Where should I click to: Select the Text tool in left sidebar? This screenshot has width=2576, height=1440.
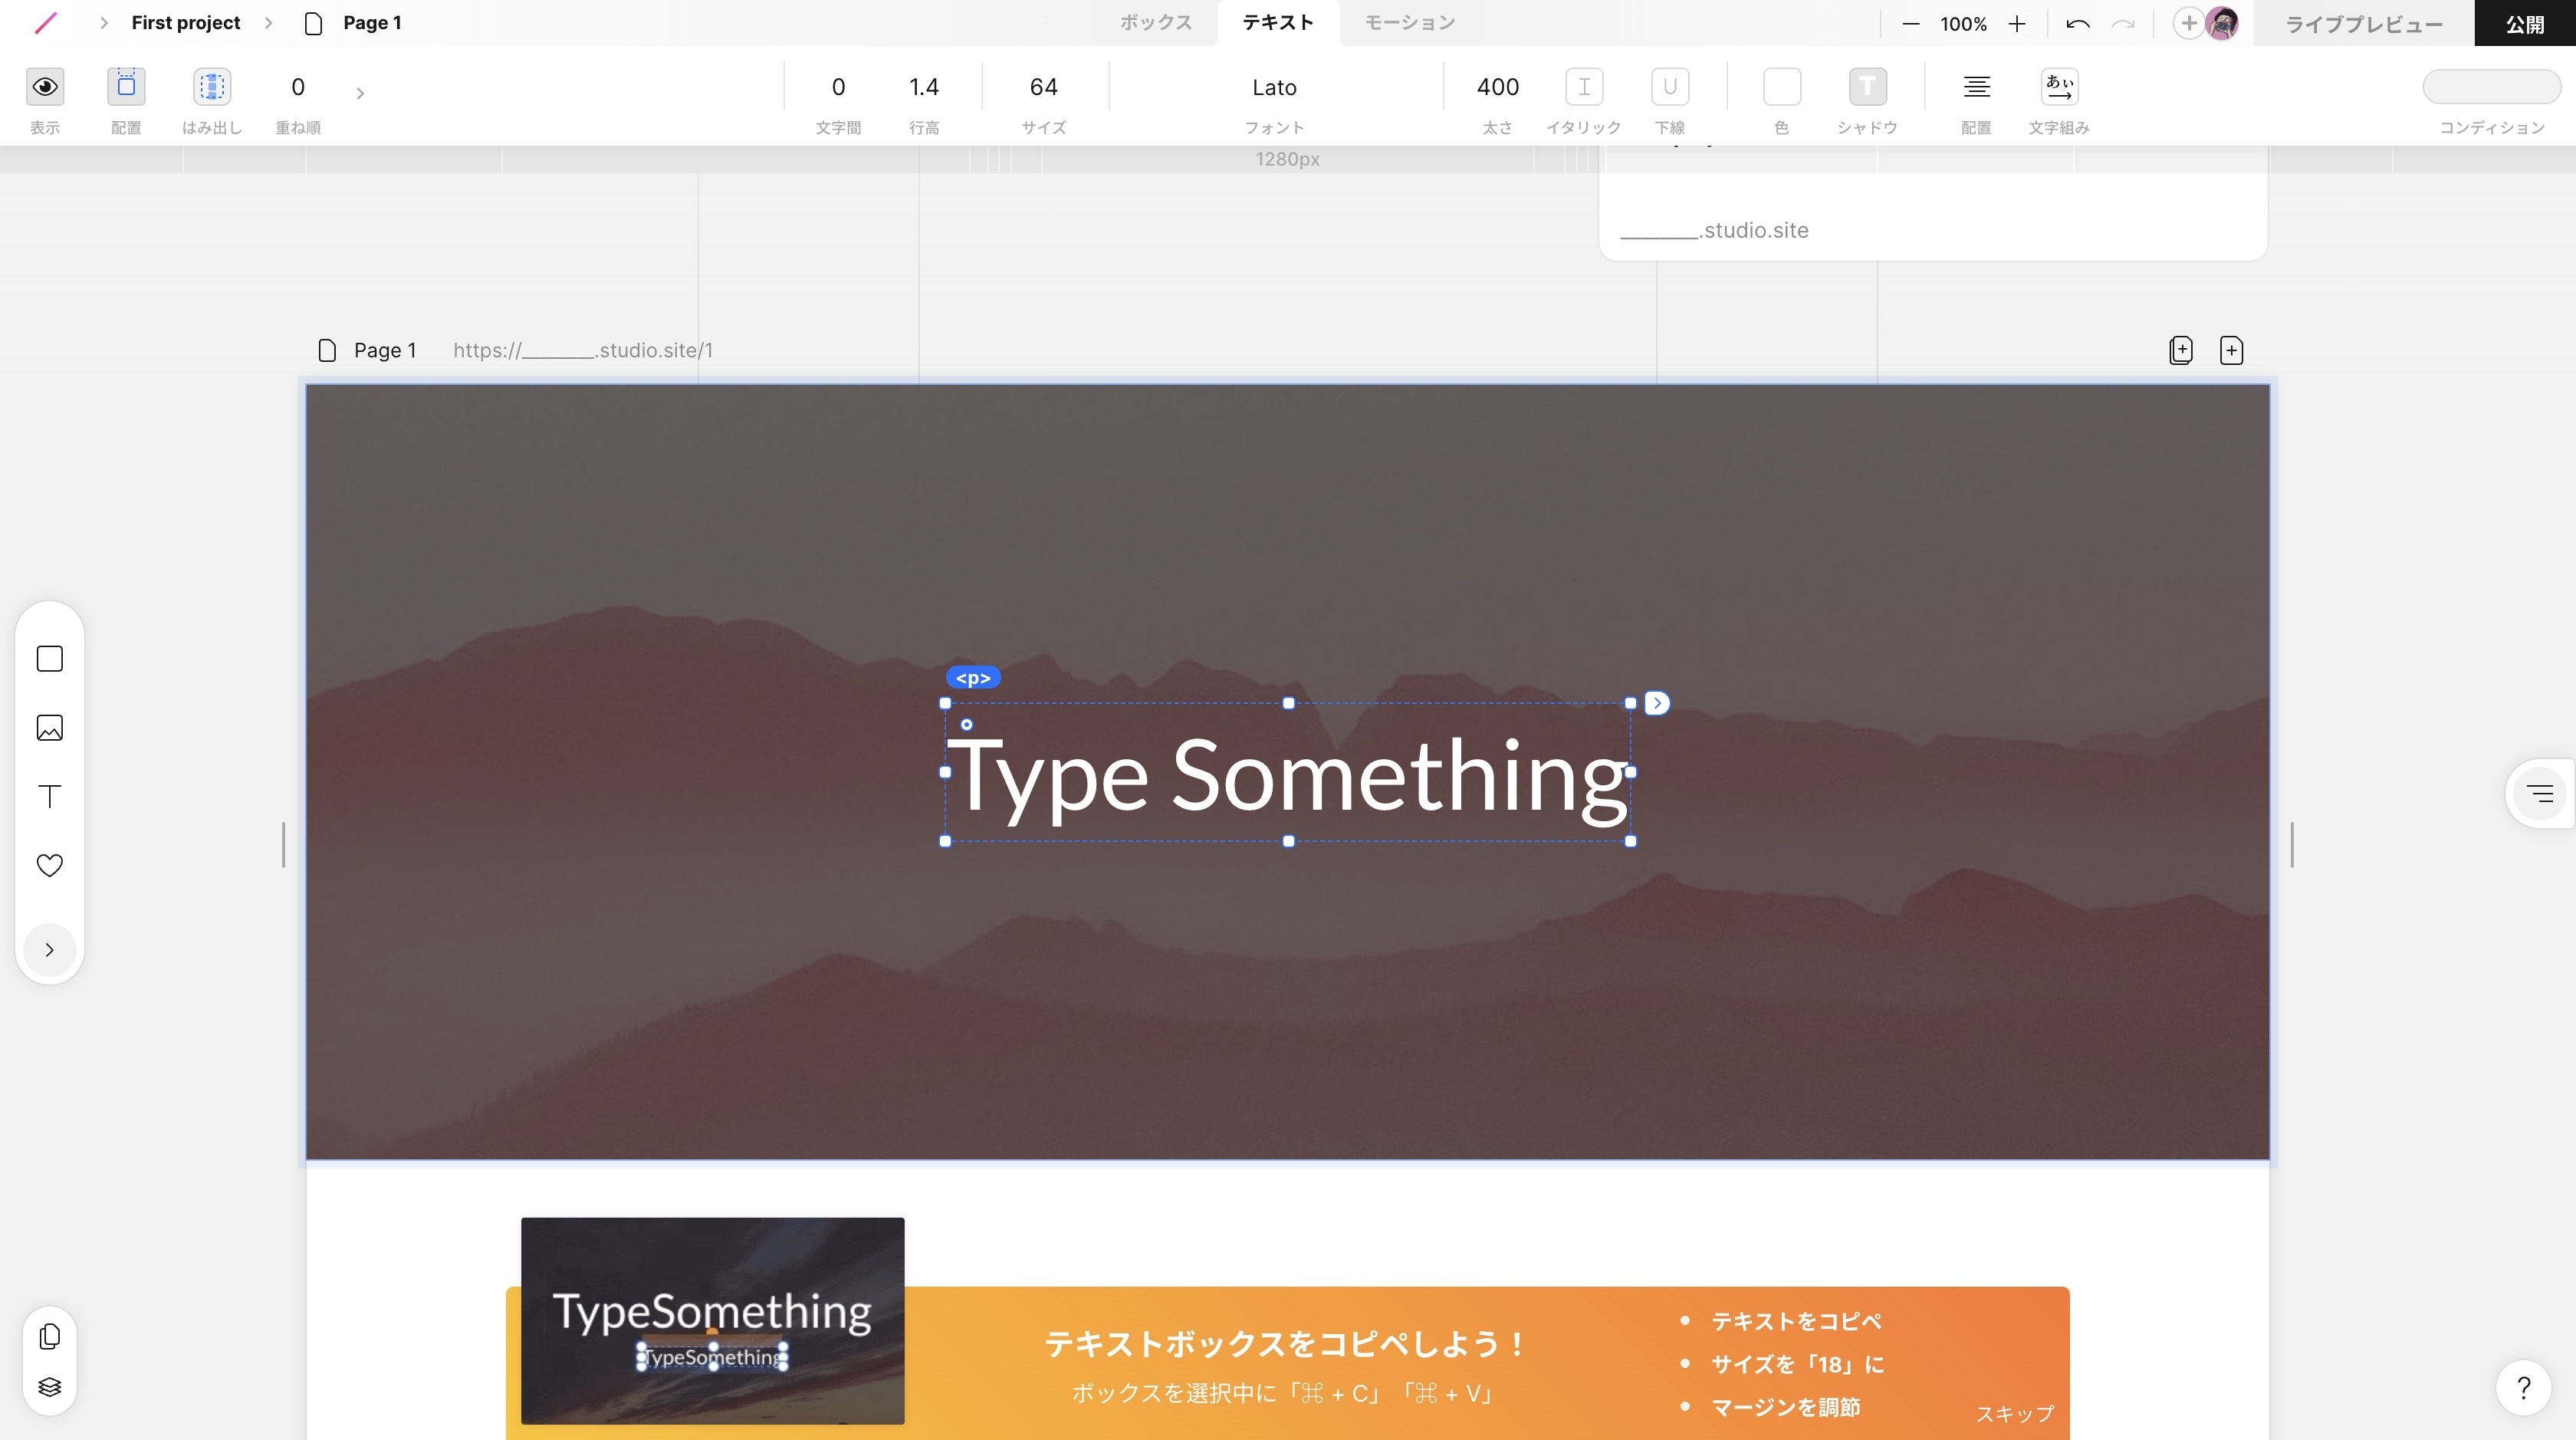[49, 796]
